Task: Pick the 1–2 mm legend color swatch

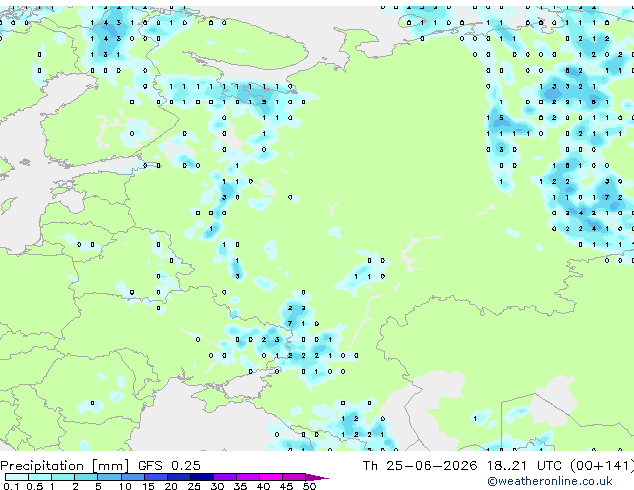Action: (63, 477)
